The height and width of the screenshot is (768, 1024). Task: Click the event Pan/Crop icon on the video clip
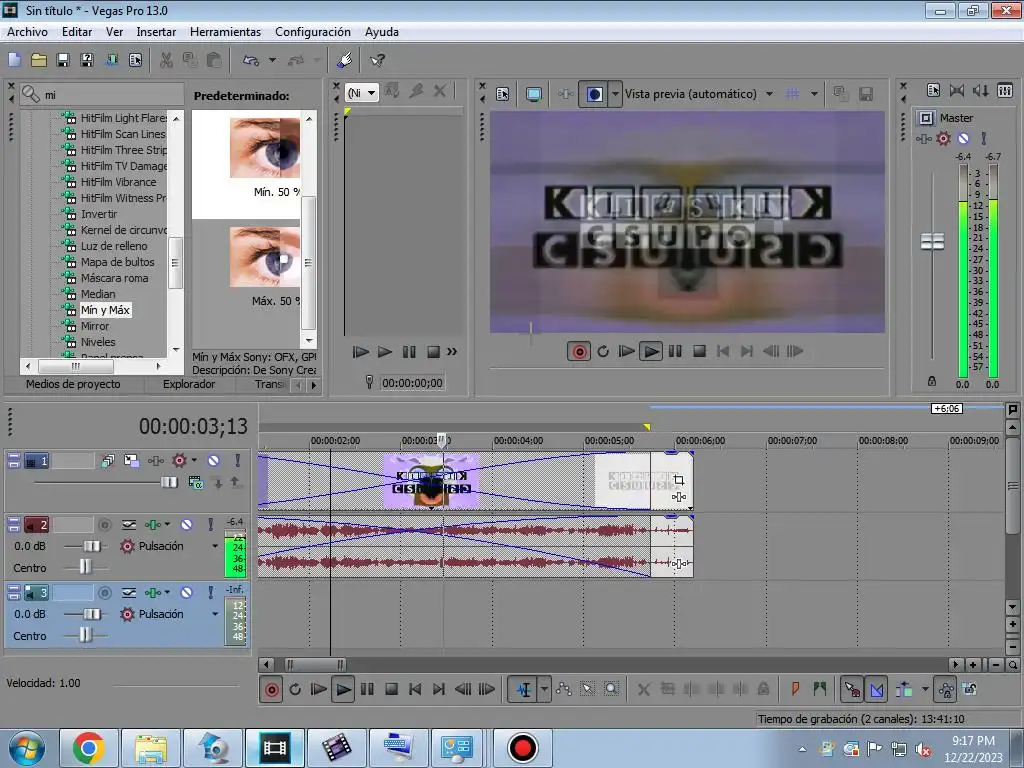[x=679, y=480]
